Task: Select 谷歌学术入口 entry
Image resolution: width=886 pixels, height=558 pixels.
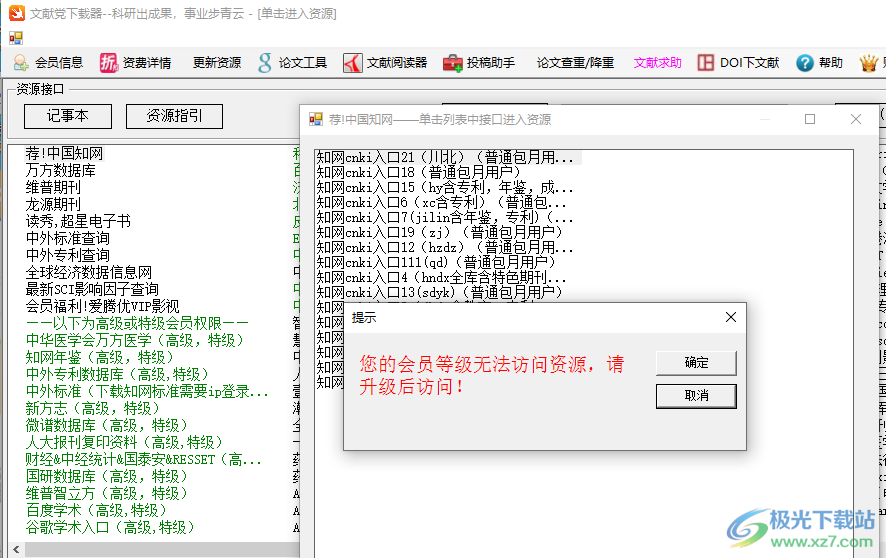Action: (110, 527)
